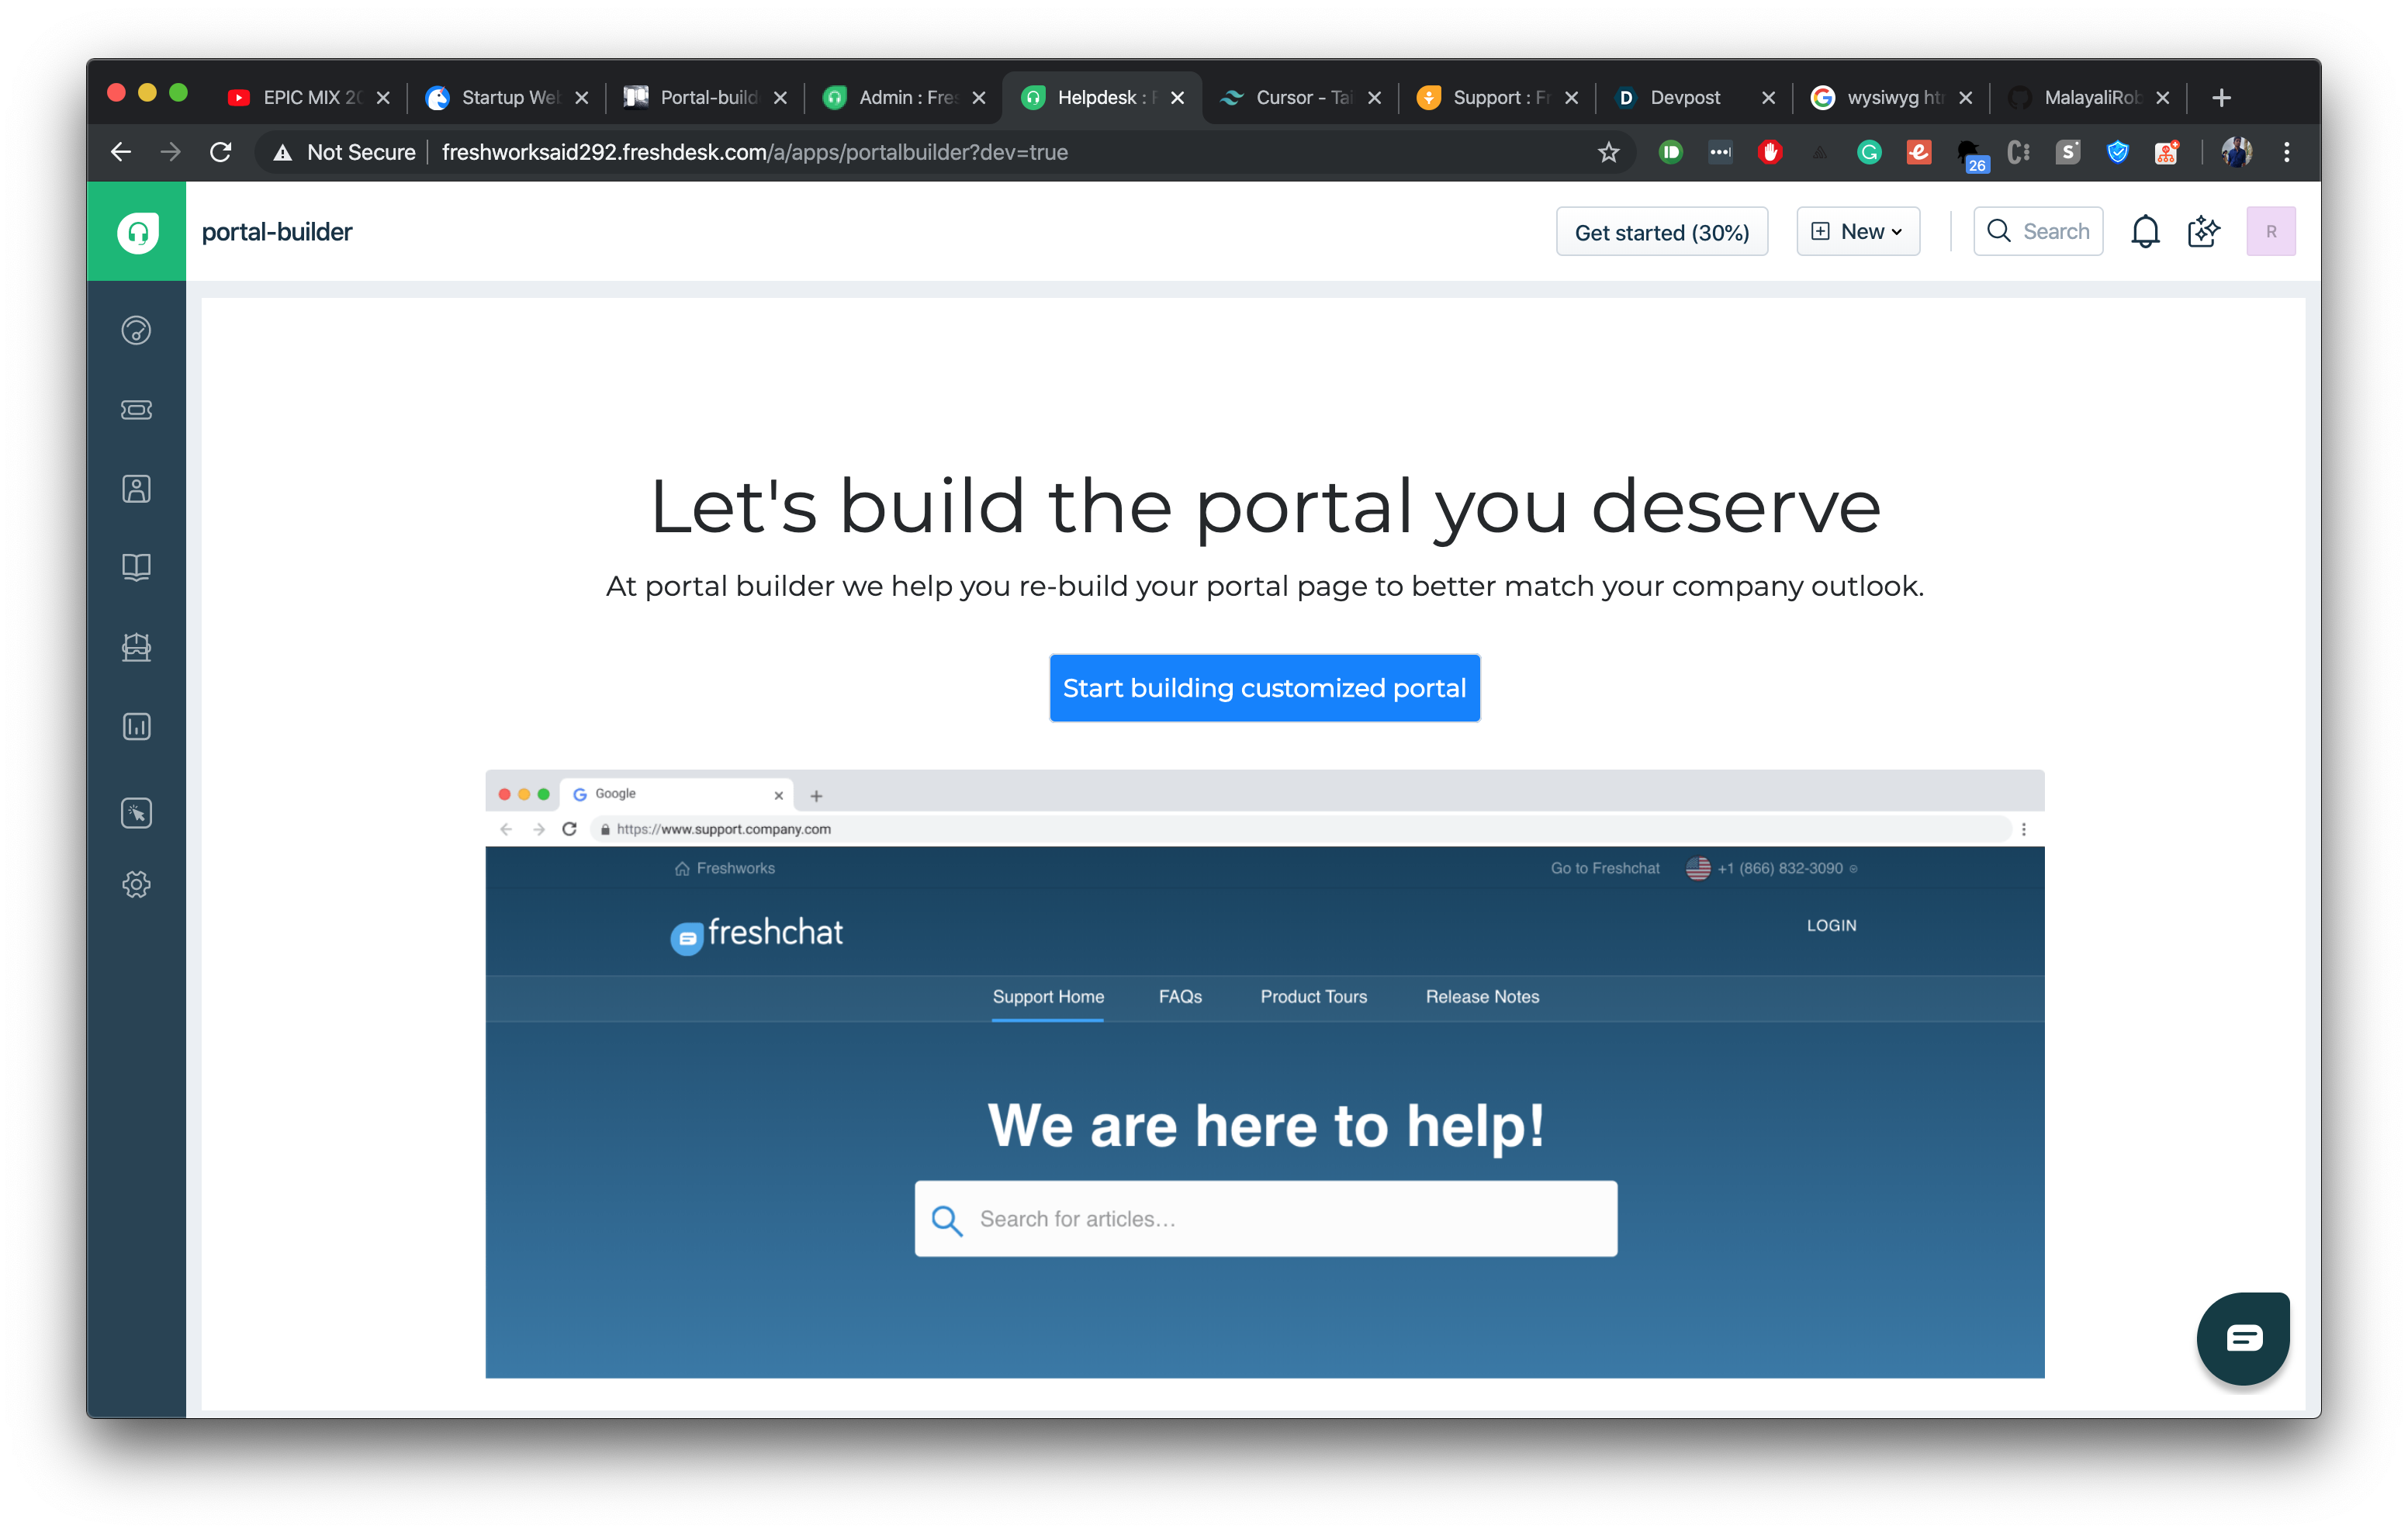Open the Dashboard icon in sidebar

136,330
